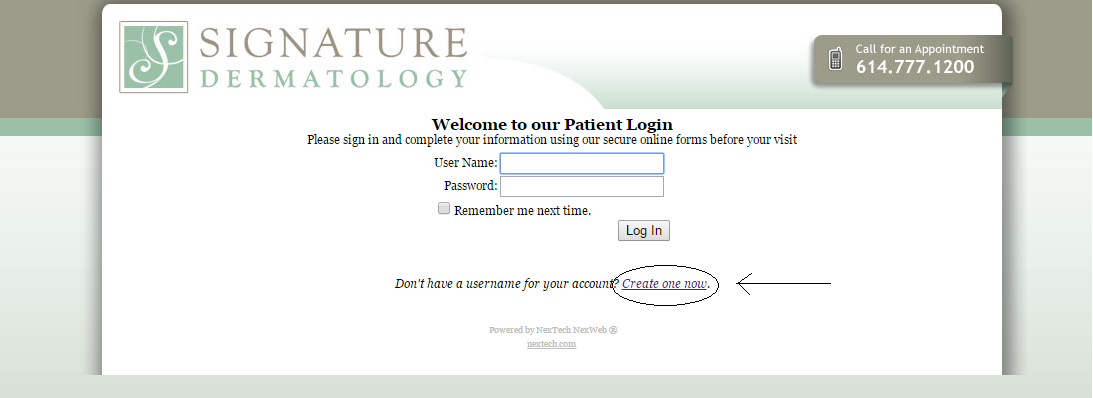Click the Remember me next time label
The height and width of the screenshot is (398, 1093).
coord(522,211)
